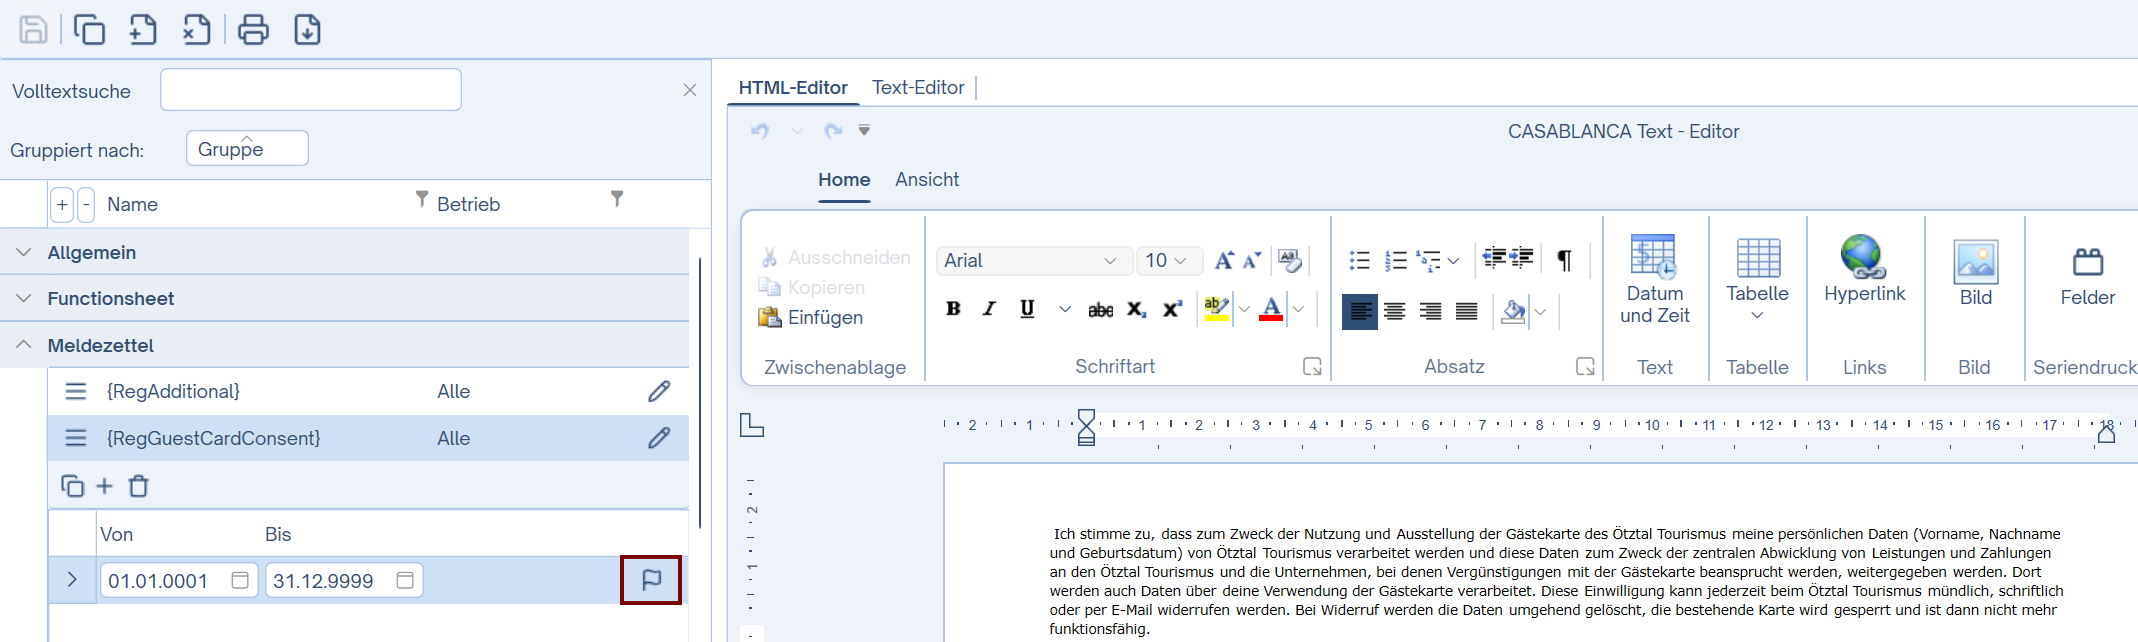Toggle italic formatting

pos(989,309)
